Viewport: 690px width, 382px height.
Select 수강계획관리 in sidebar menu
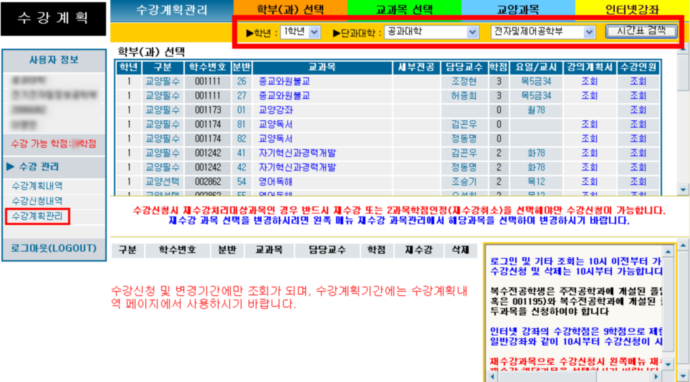[x=37, y=217]
